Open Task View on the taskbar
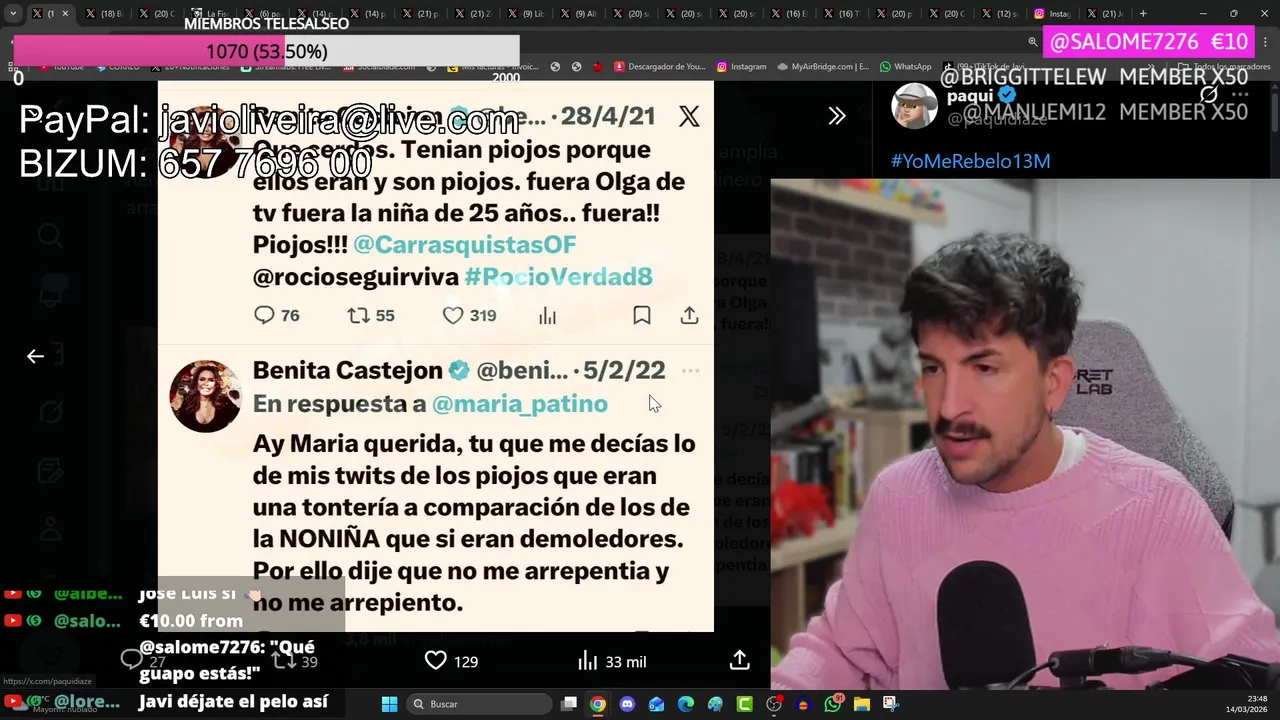The width and height of the screenshot is (1280, 720). coord(569,704)
